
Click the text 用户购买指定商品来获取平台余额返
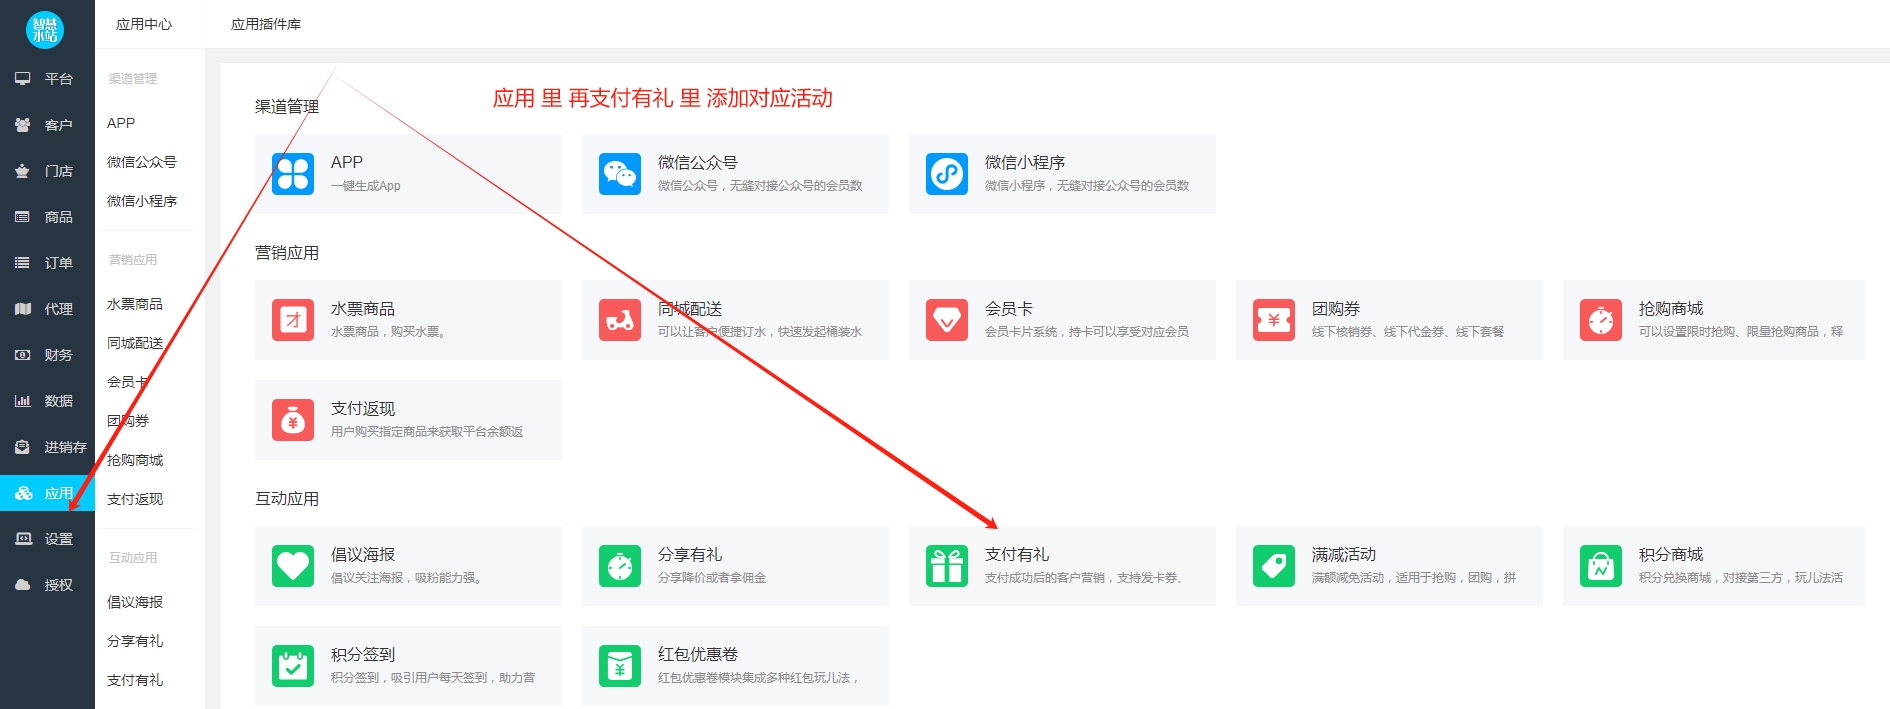(x=427, y=432)
